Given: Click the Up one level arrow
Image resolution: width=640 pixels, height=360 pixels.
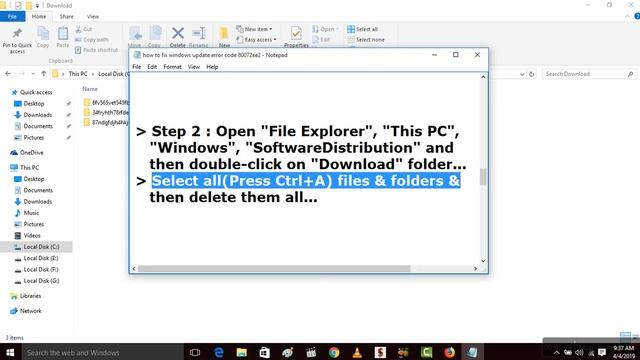Looking at the screenshot, I should (44, 74).
